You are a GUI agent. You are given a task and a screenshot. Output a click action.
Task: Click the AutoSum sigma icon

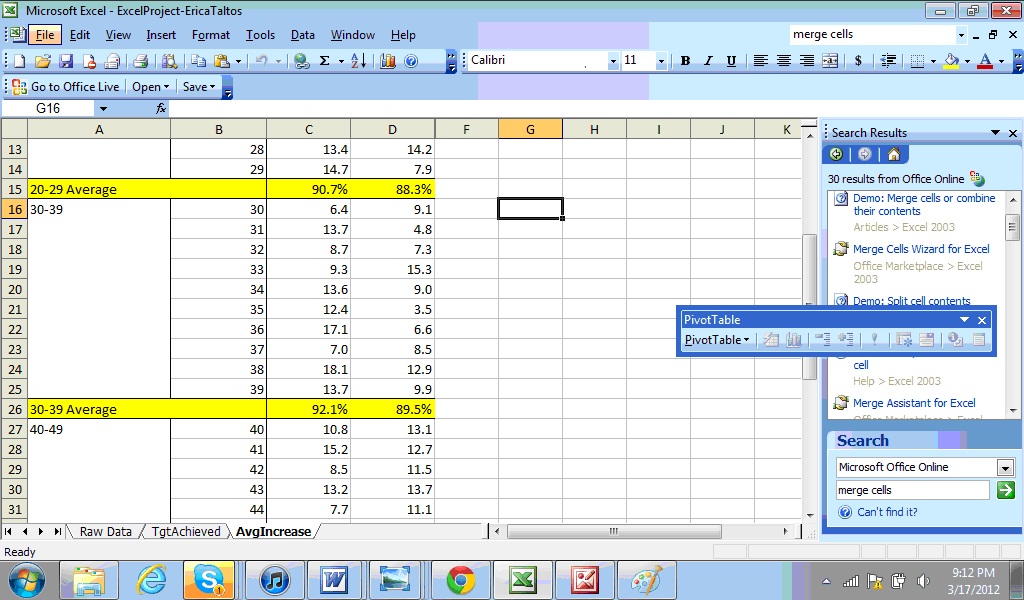(x=324, y=61)
